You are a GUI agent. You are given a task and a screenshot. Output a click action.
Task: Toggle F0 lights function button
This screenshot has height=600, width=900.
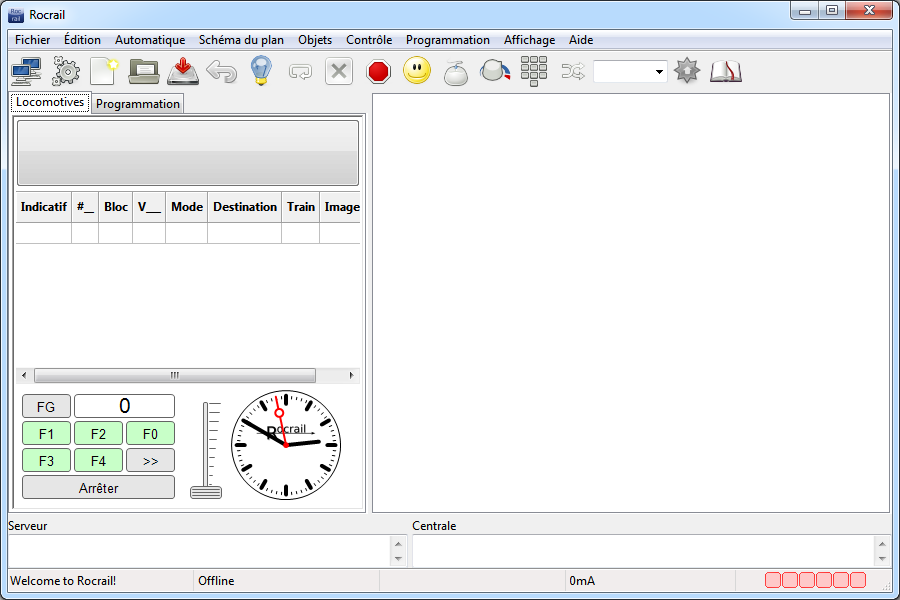[150, 434]
